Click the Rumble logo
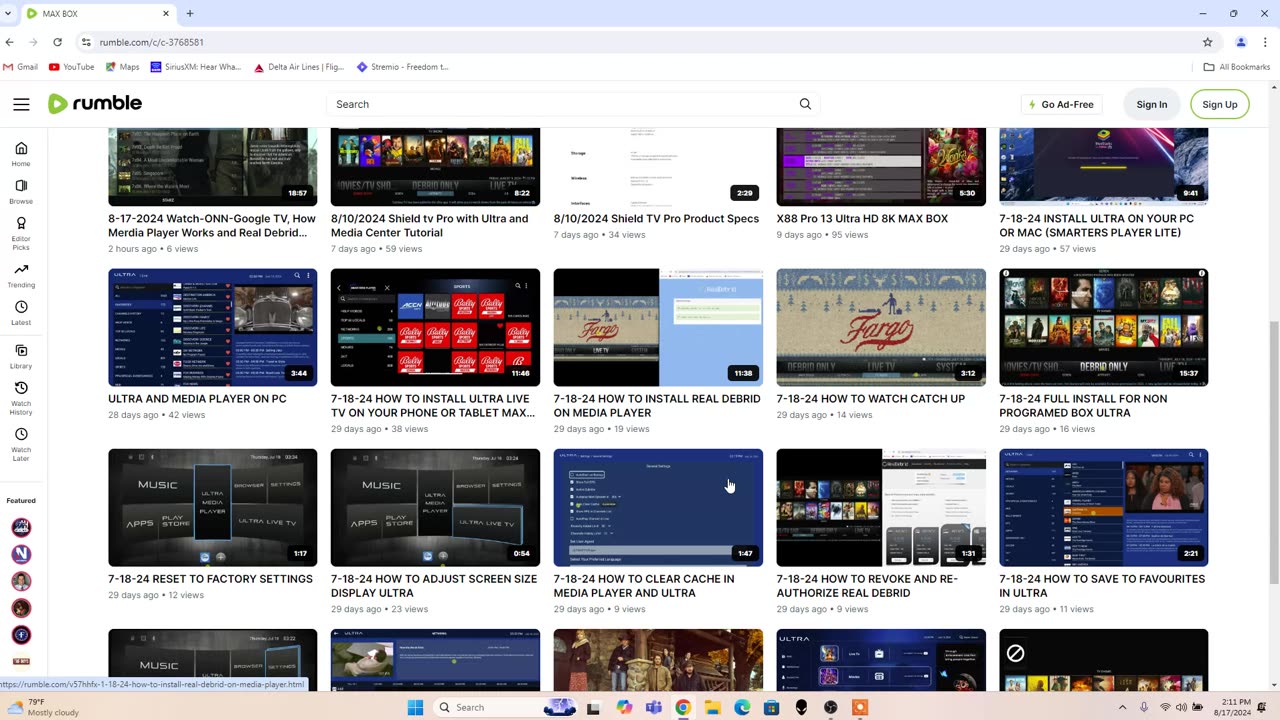Viewport: 1280px width, 720px height. point(95,104)
